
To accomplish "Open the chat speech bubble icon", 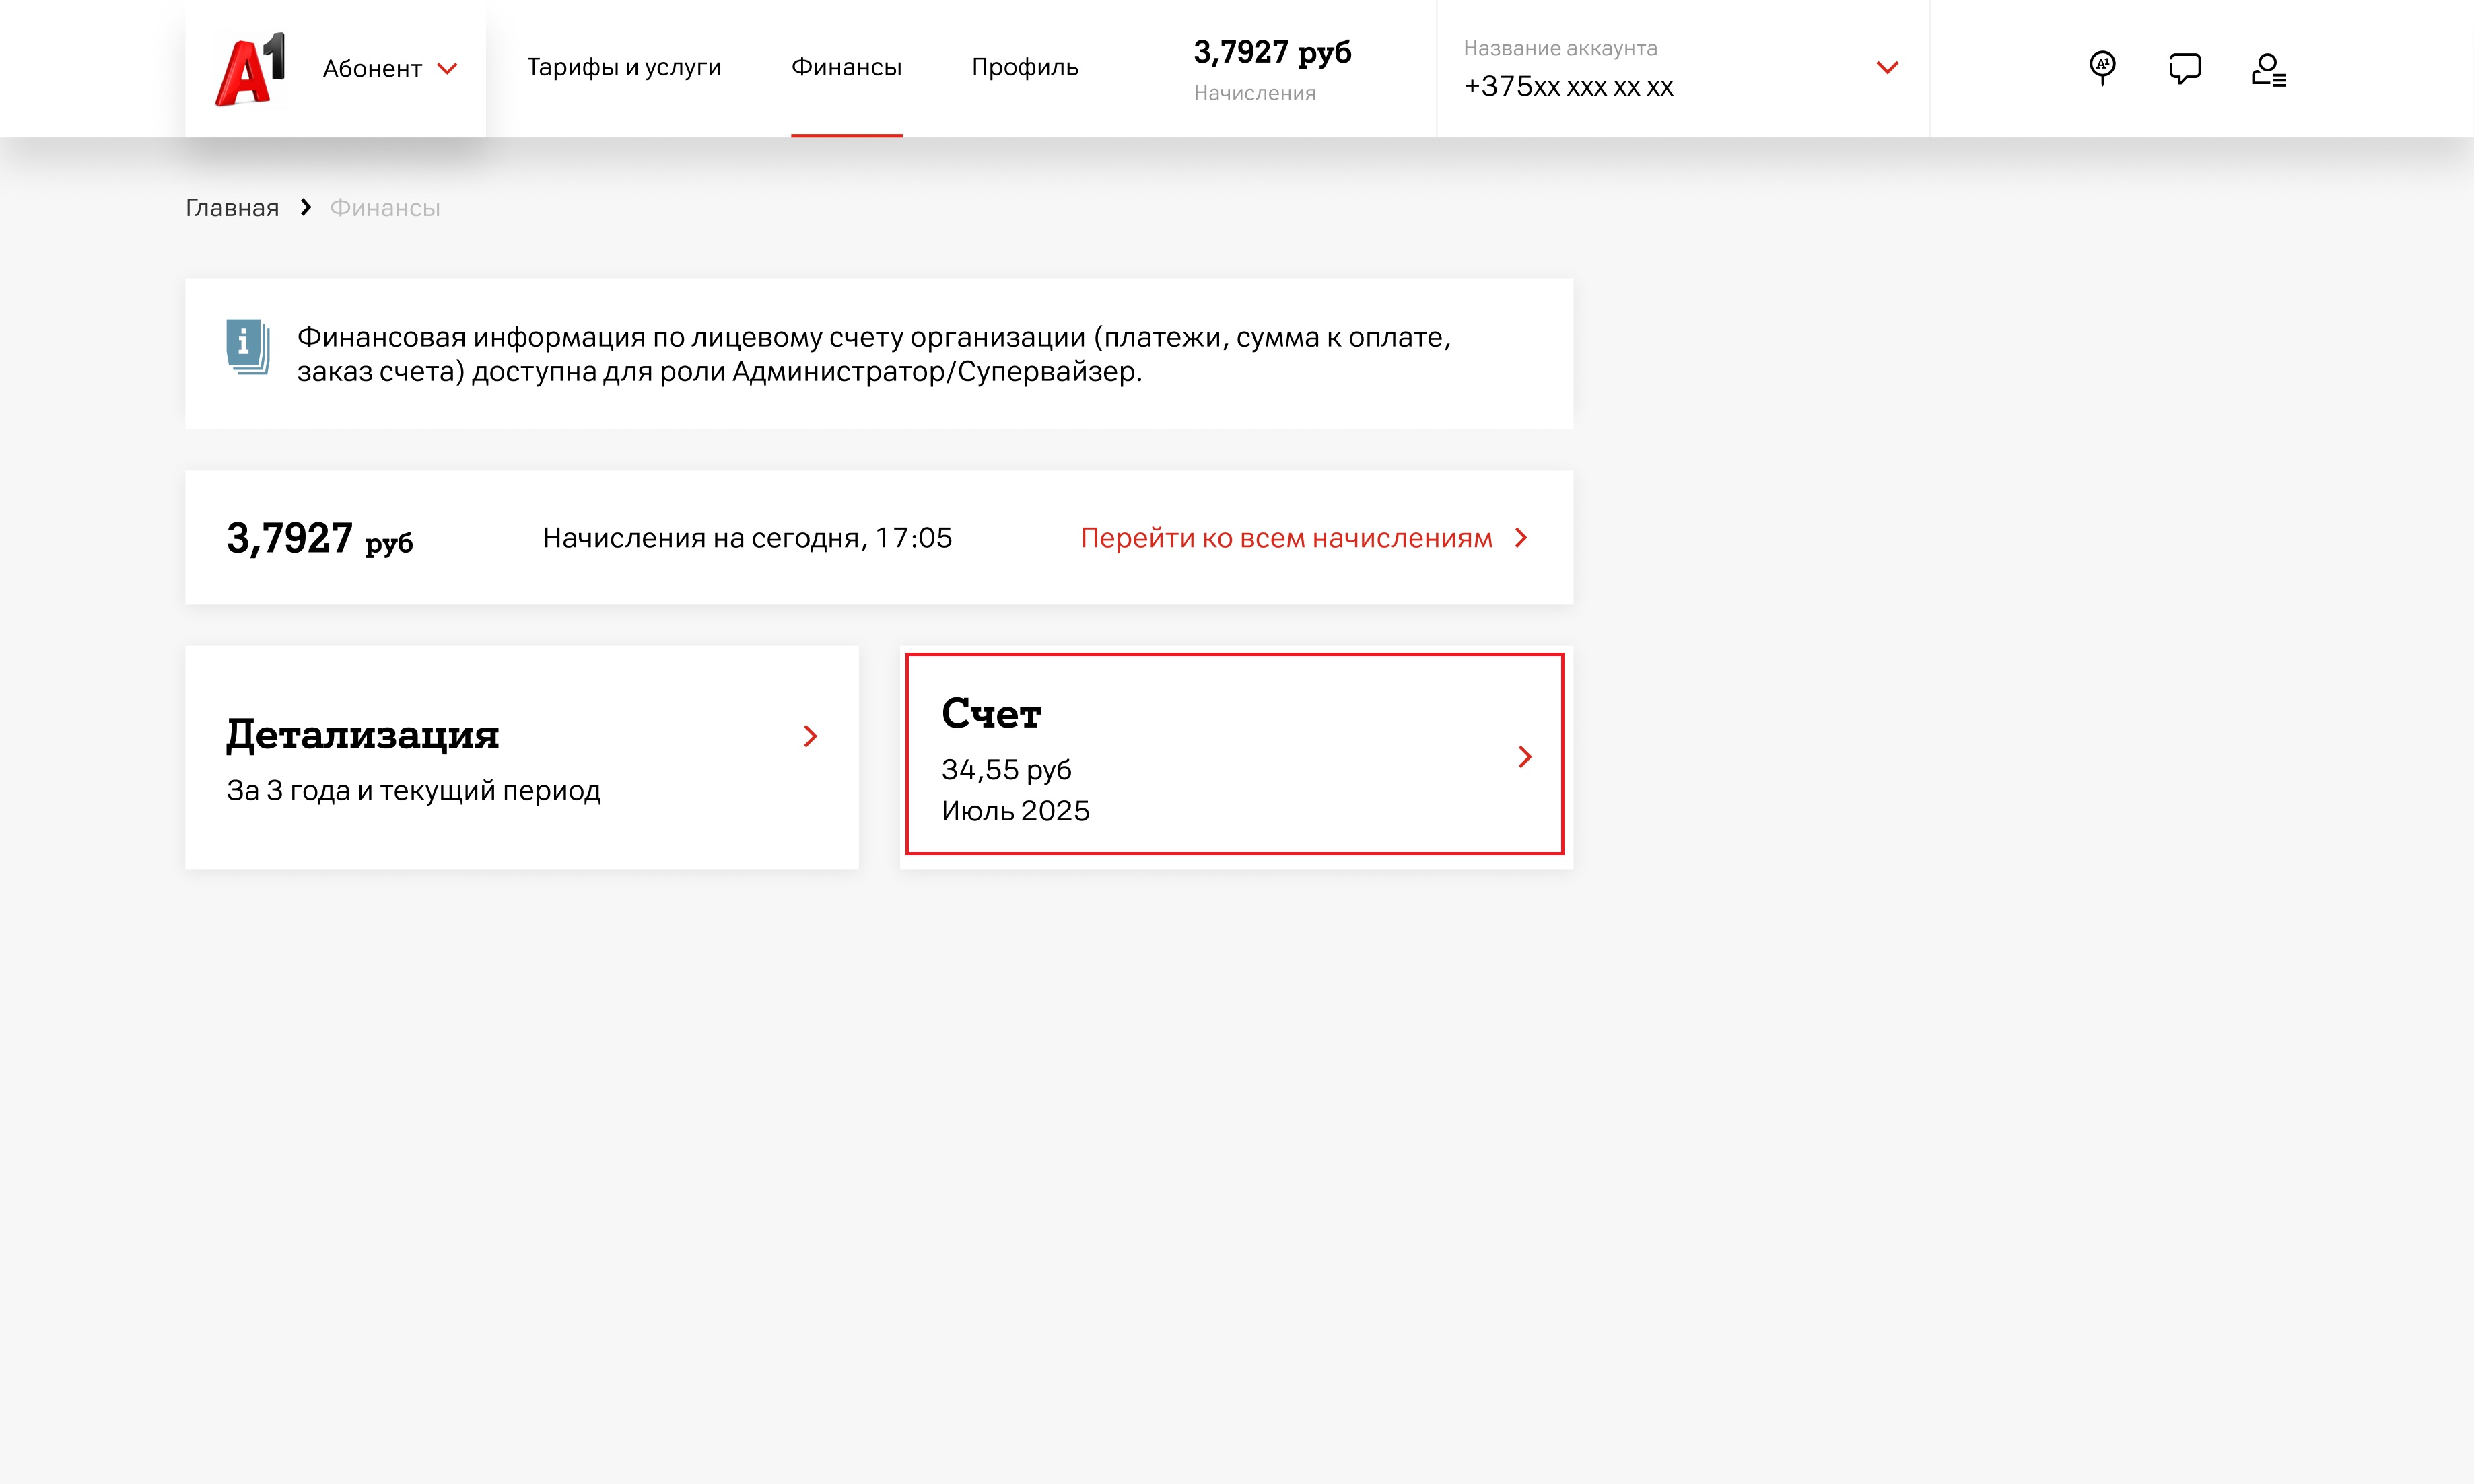I will point(2184,68).
